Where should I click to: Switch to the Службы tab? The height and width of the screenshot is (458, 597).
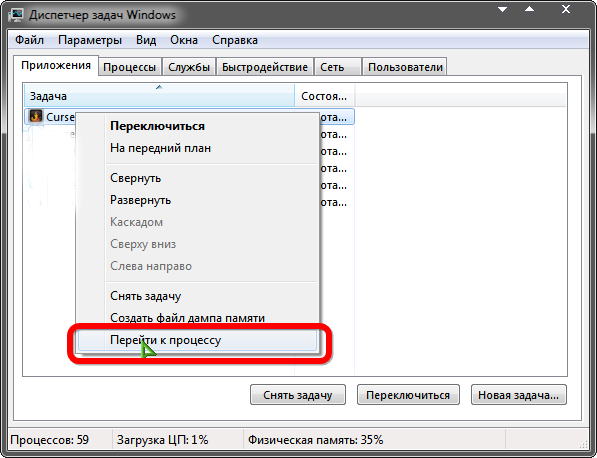coord(189,67)
